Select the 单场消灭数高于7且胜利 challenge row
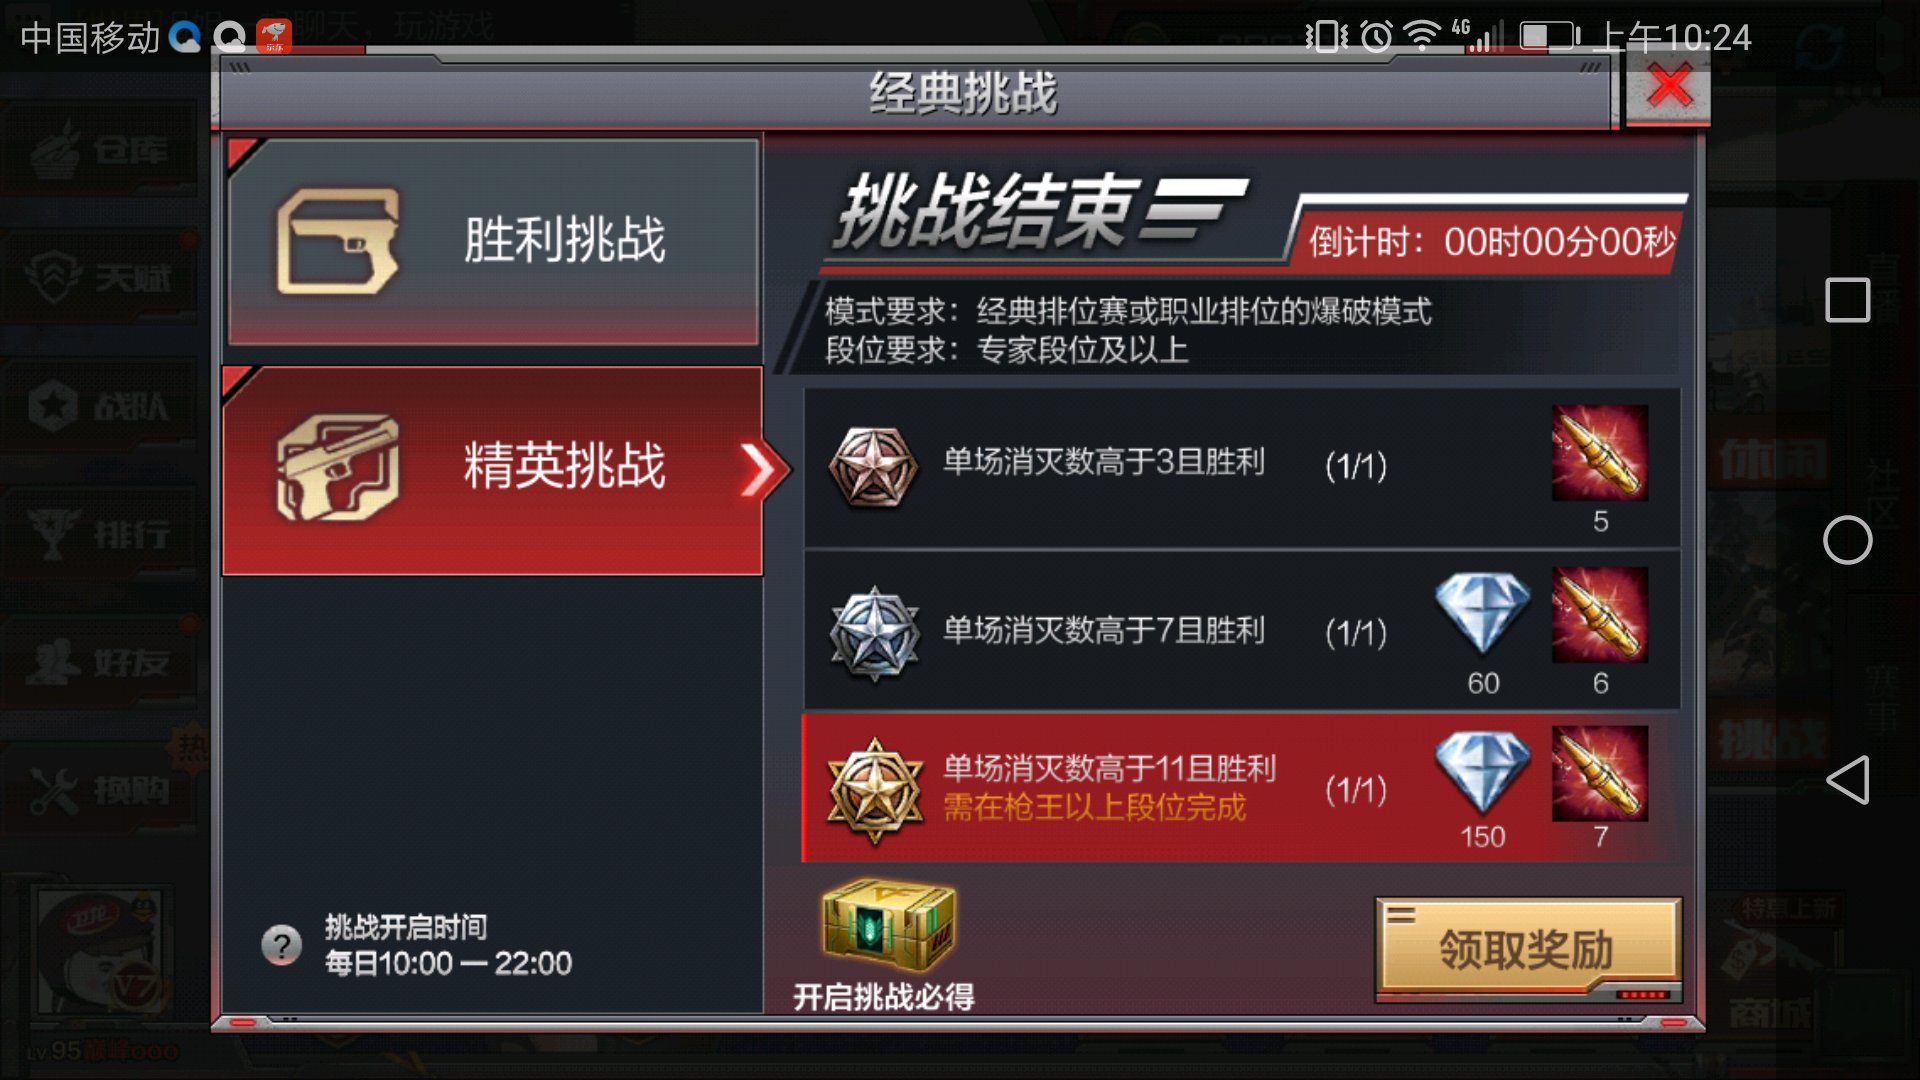The height and width of the screenshot is (1080, 1920). pyautogui.click(x=1241, y=630)
